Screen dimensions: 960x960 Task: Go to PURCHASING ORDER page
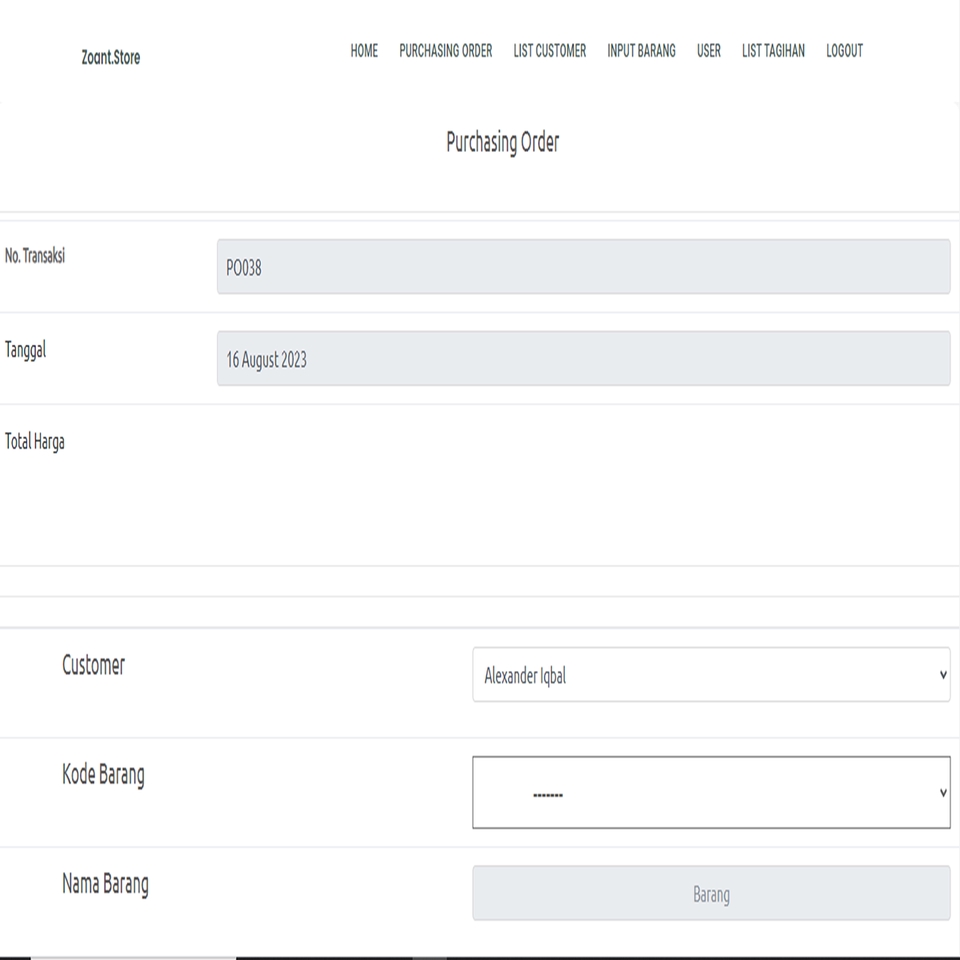click(446, 51)
